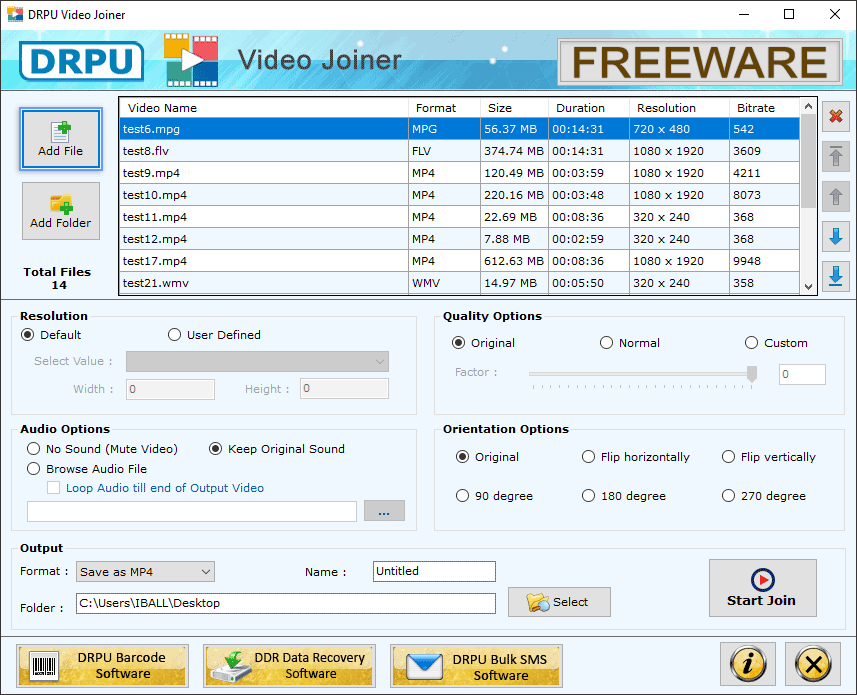Select the test9.mp4 row
This screenshot has width=857, height=695.
coord(460,173)
